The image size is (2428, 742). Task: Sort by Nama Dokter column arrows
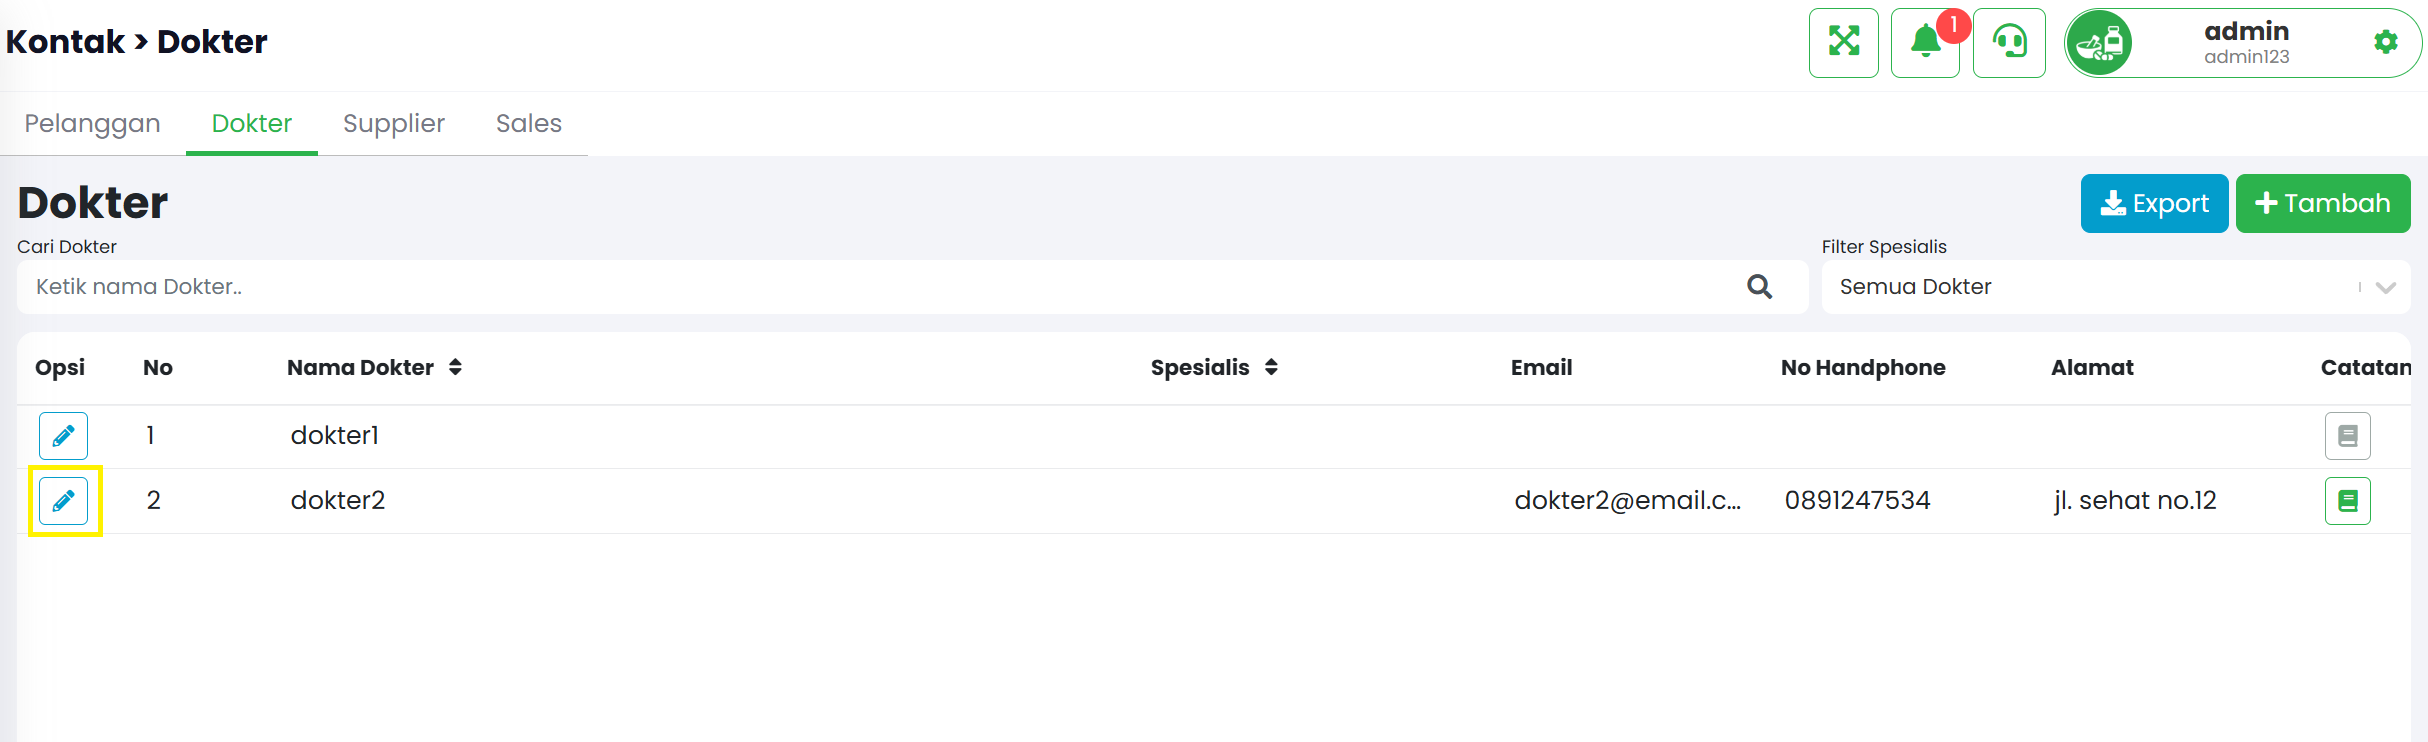(x=455, y=367)
